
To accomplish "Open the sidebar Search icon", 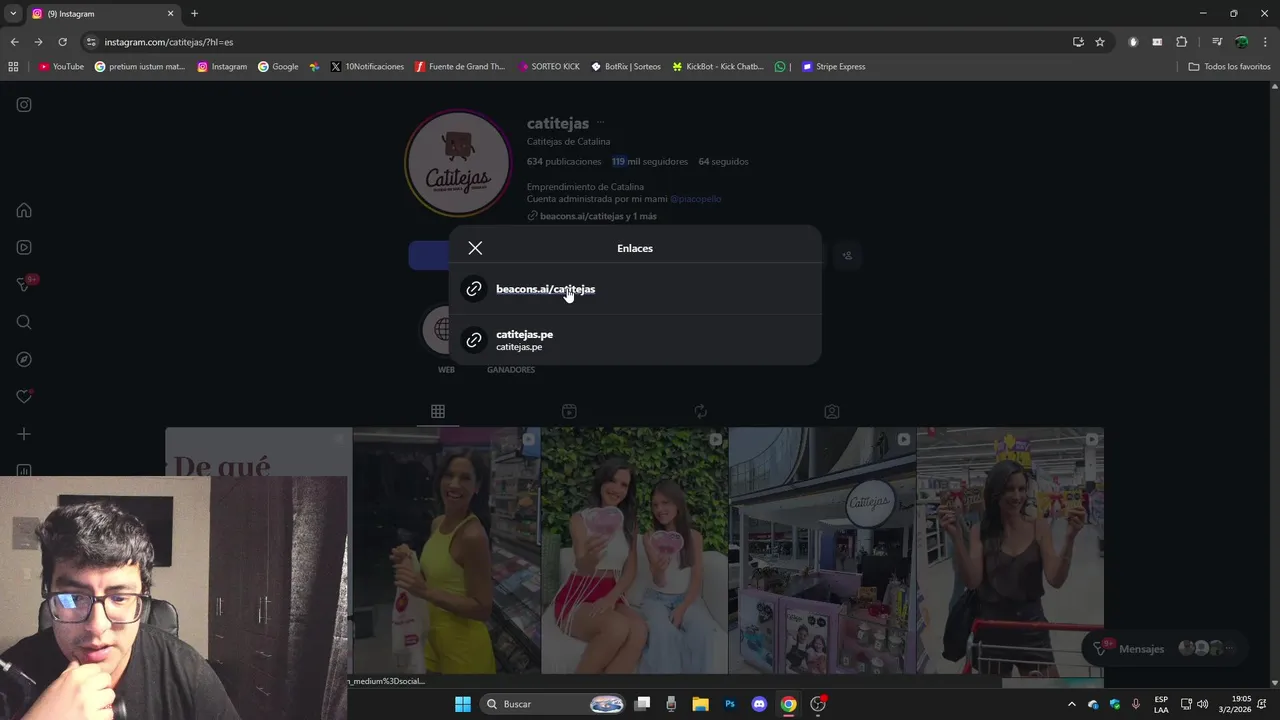I will tap(24, 322).
